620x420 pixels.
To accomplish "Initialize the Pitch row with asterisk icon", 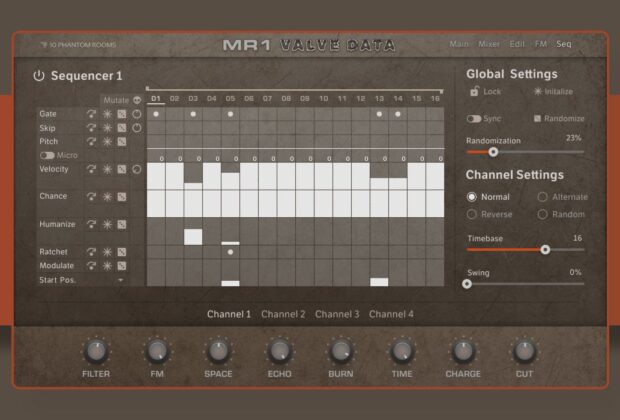I will tap(107, 142).
